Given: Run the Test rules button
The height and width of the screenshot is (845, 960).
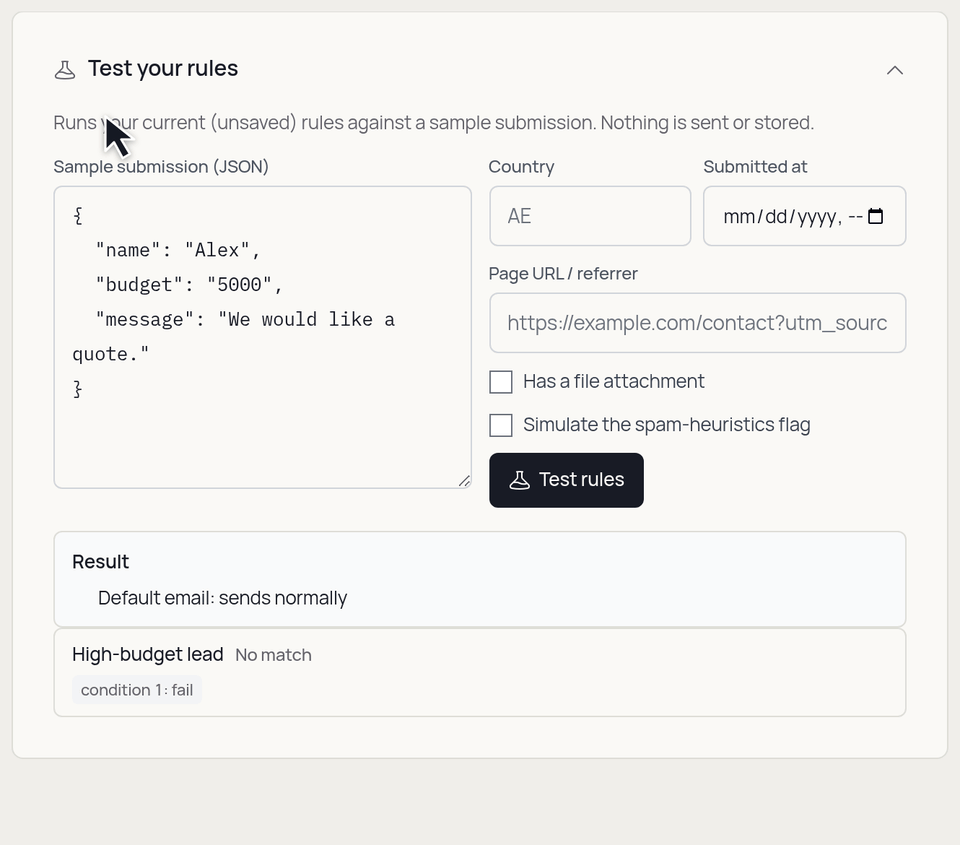Looking at the screenshot, I should click(x=566, y=480).
